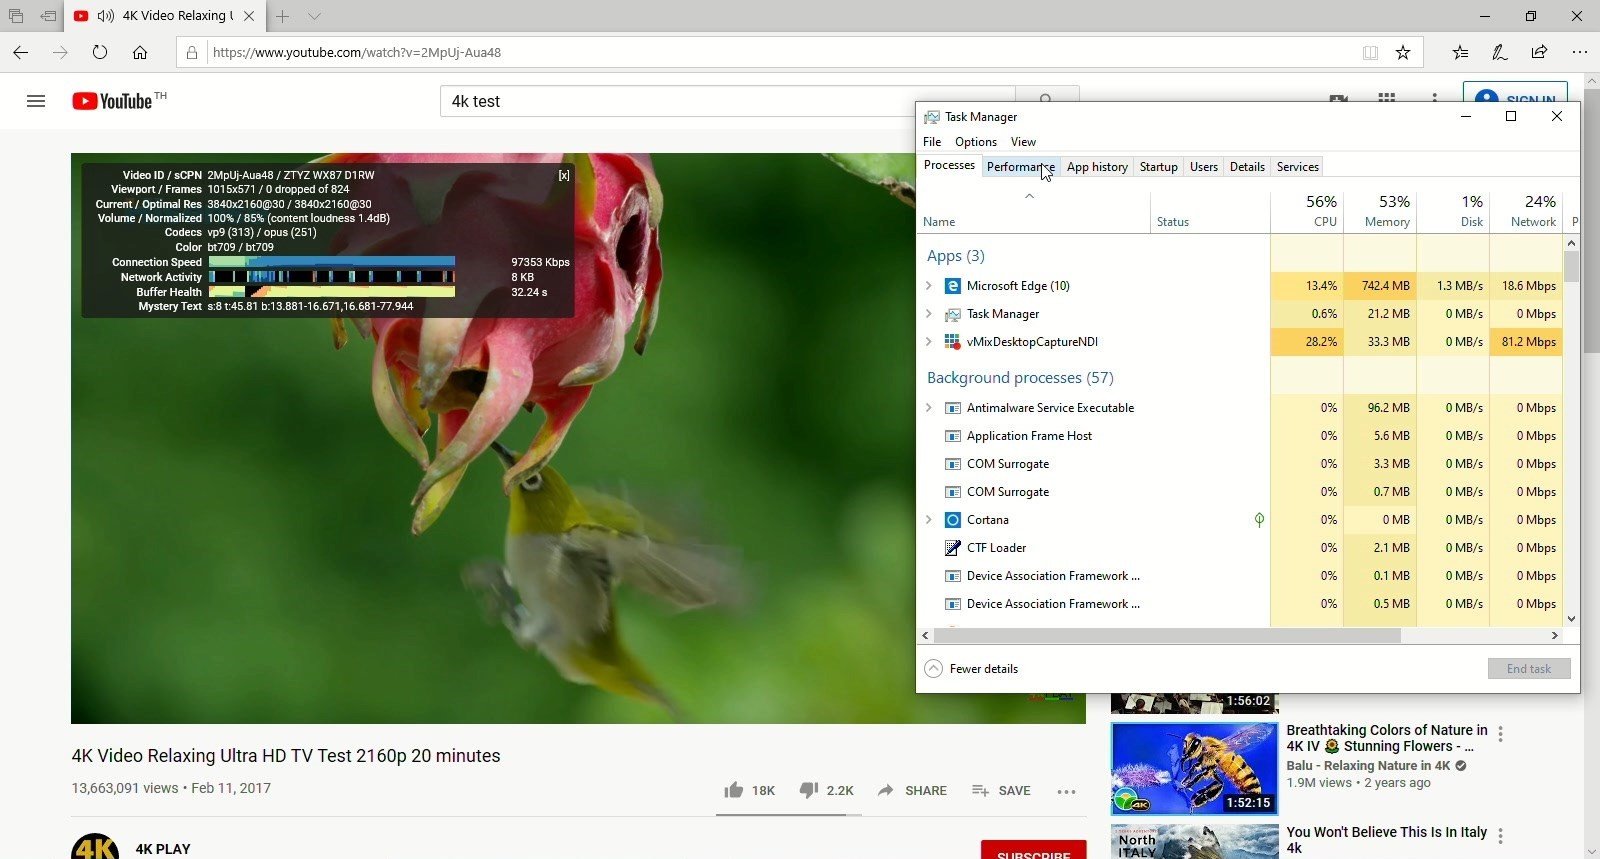
Task: Open the YouTube apps grid icon
Action: click(x=1386, y=100)
